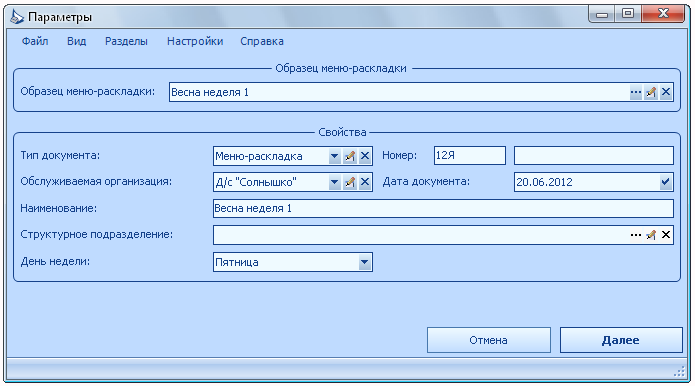Edit Структурное подразделение with pencil icon
The width and height of the screenshot is (695, 386).
[651, 235]
